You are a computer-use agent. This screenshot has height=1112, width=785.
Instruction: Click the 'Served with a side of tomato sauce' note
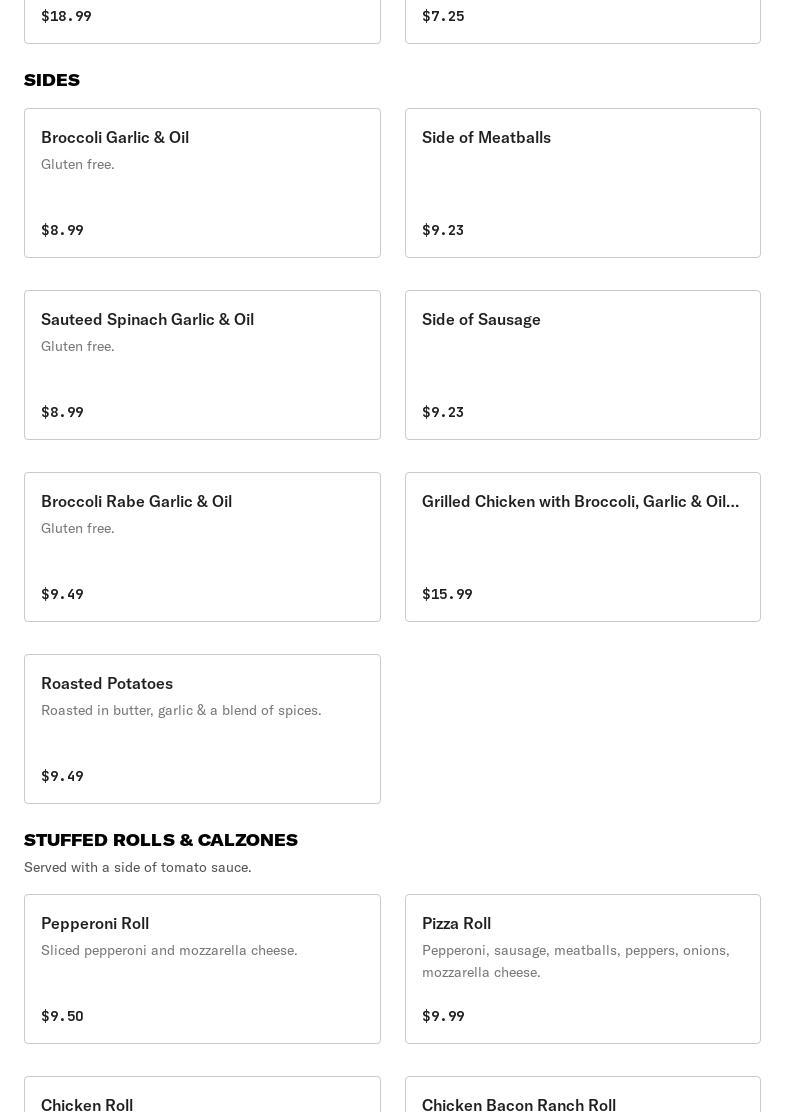coord(138,867)
